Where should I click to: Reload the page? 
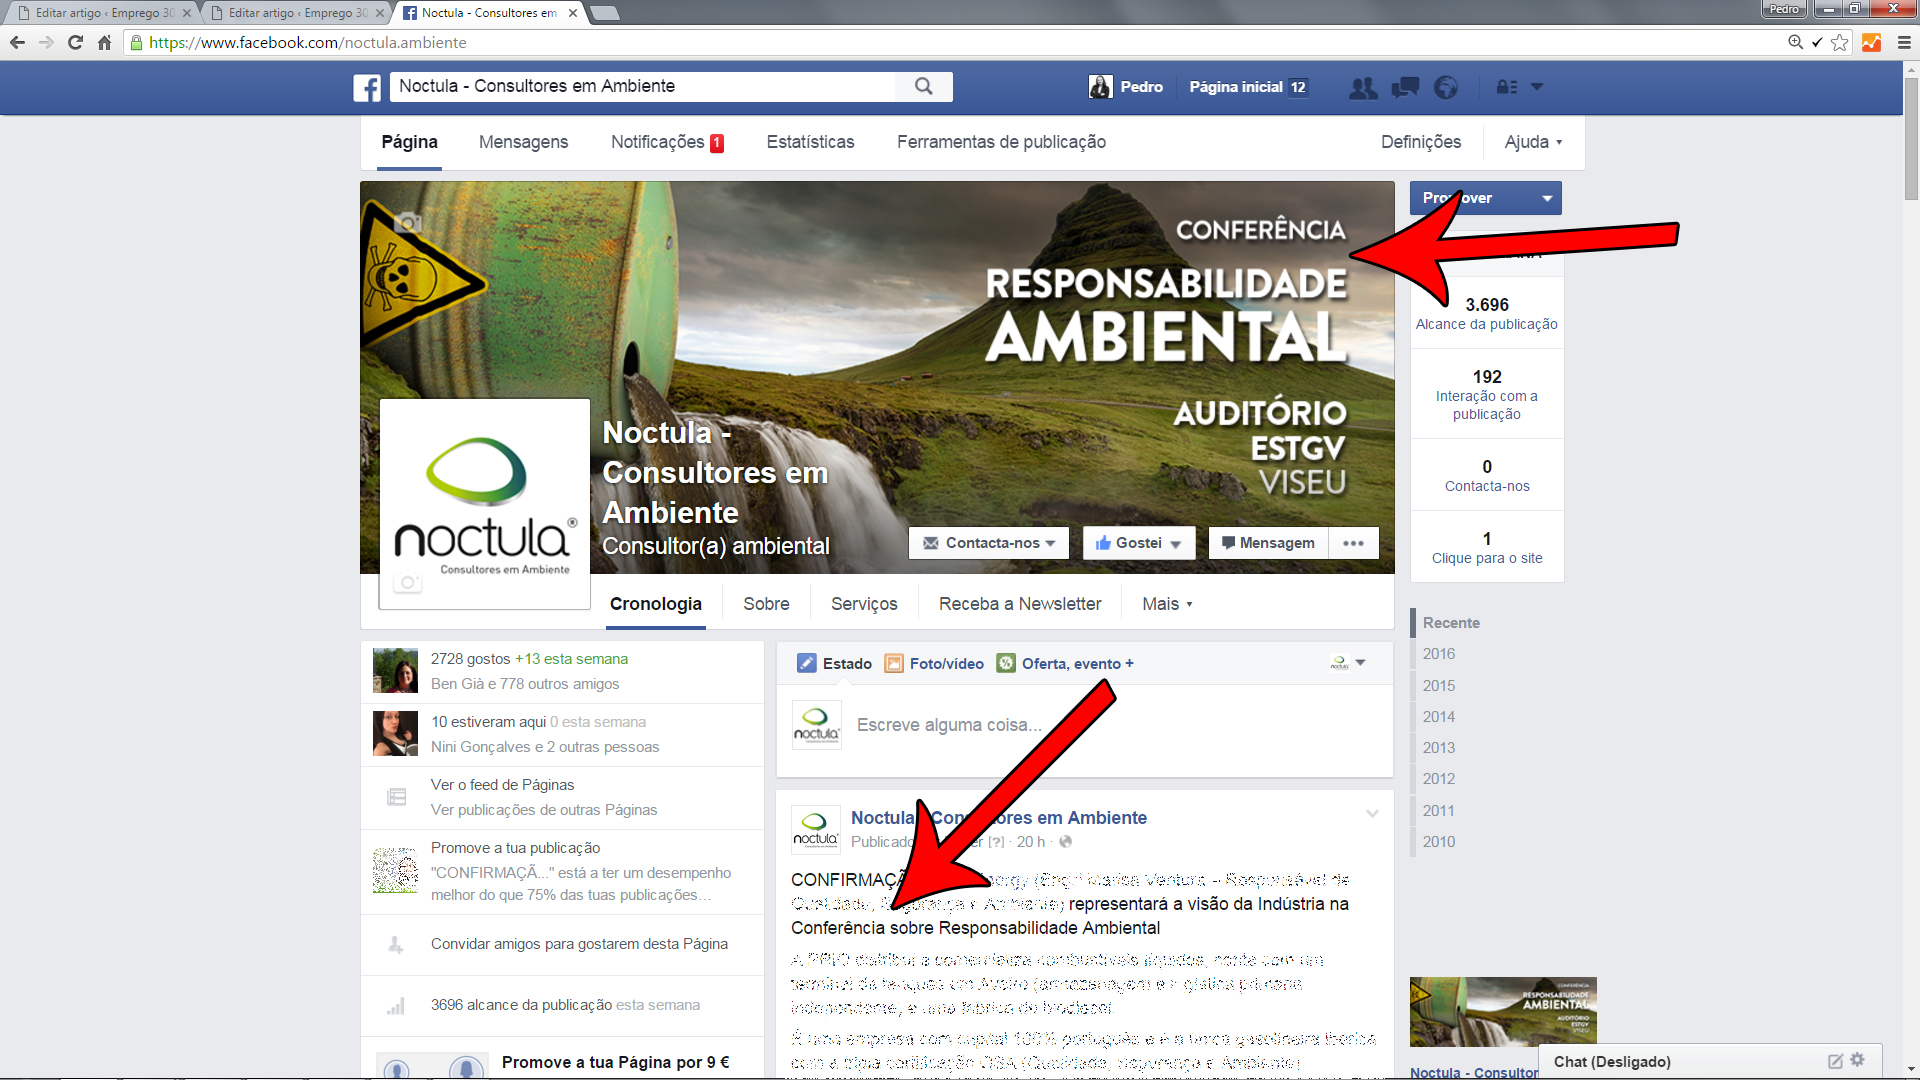click(x=75, y=42)
